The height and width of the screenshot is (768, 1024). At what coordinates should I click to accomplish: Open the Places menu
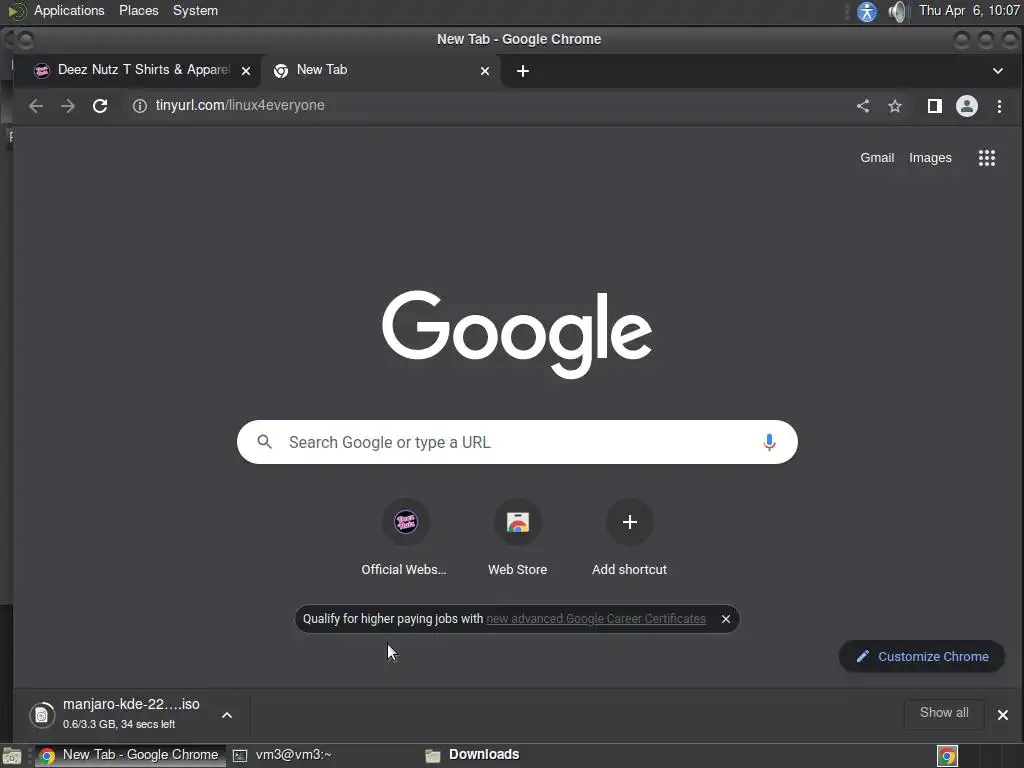(x=138, y=11)
